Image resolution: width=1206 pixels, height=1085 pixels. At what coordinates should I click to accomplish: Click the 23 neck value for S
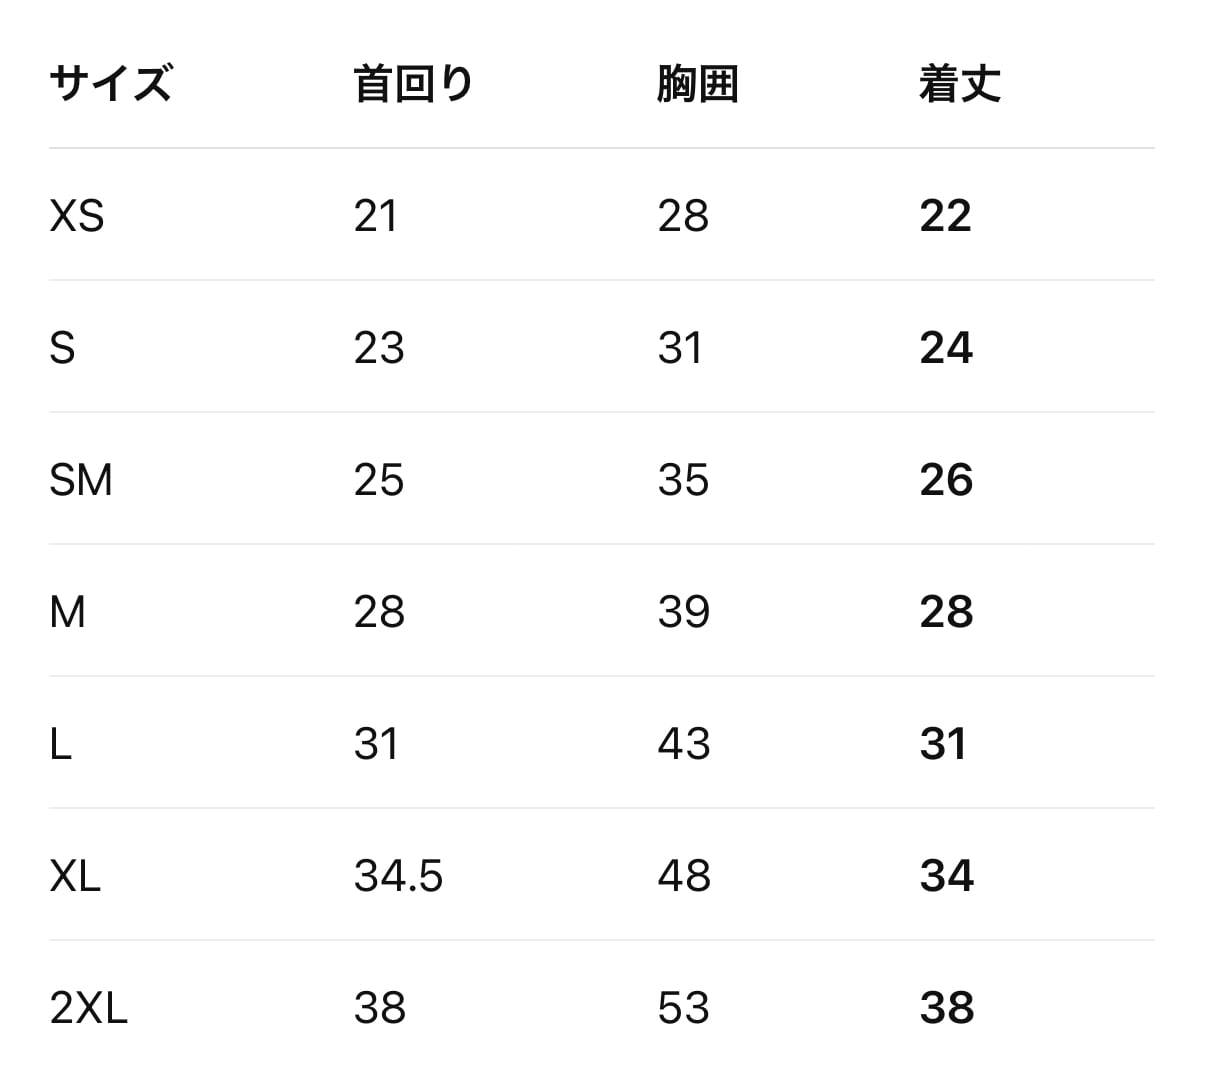[x=379, y=348]
